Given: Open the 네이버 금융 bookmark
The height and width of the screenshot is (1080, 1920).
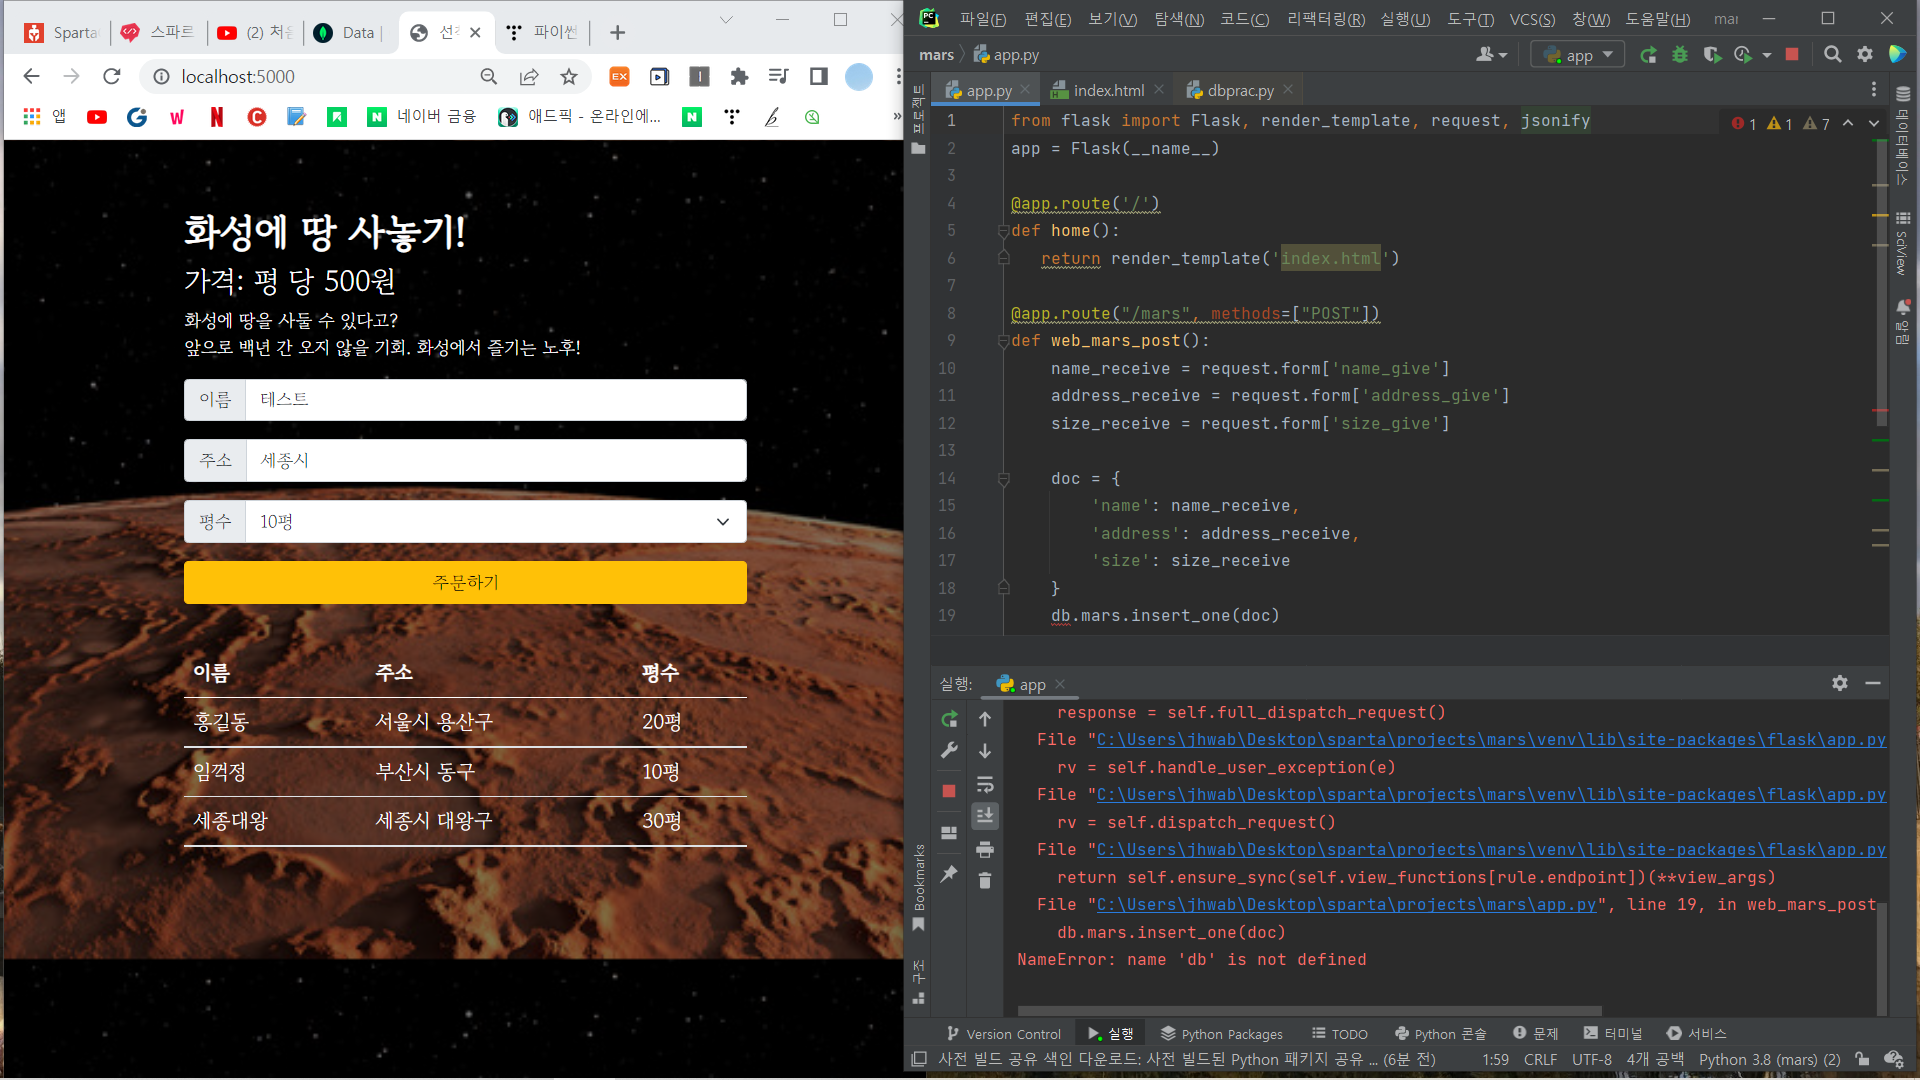Looking at the screenshot, I should point(421,117).
